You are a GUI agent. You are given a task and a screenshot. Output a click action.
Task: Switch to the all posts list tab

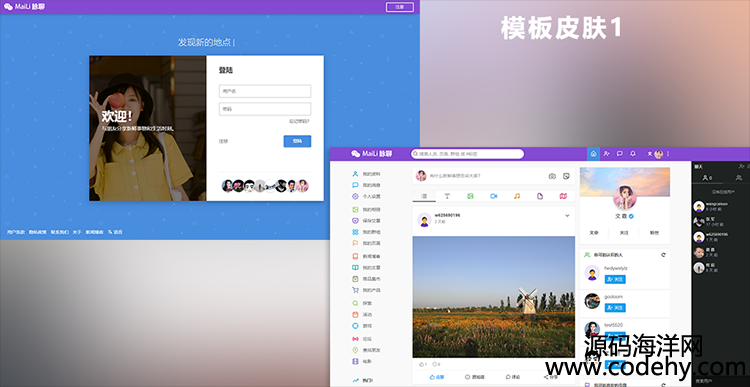[x=424, y=196]
